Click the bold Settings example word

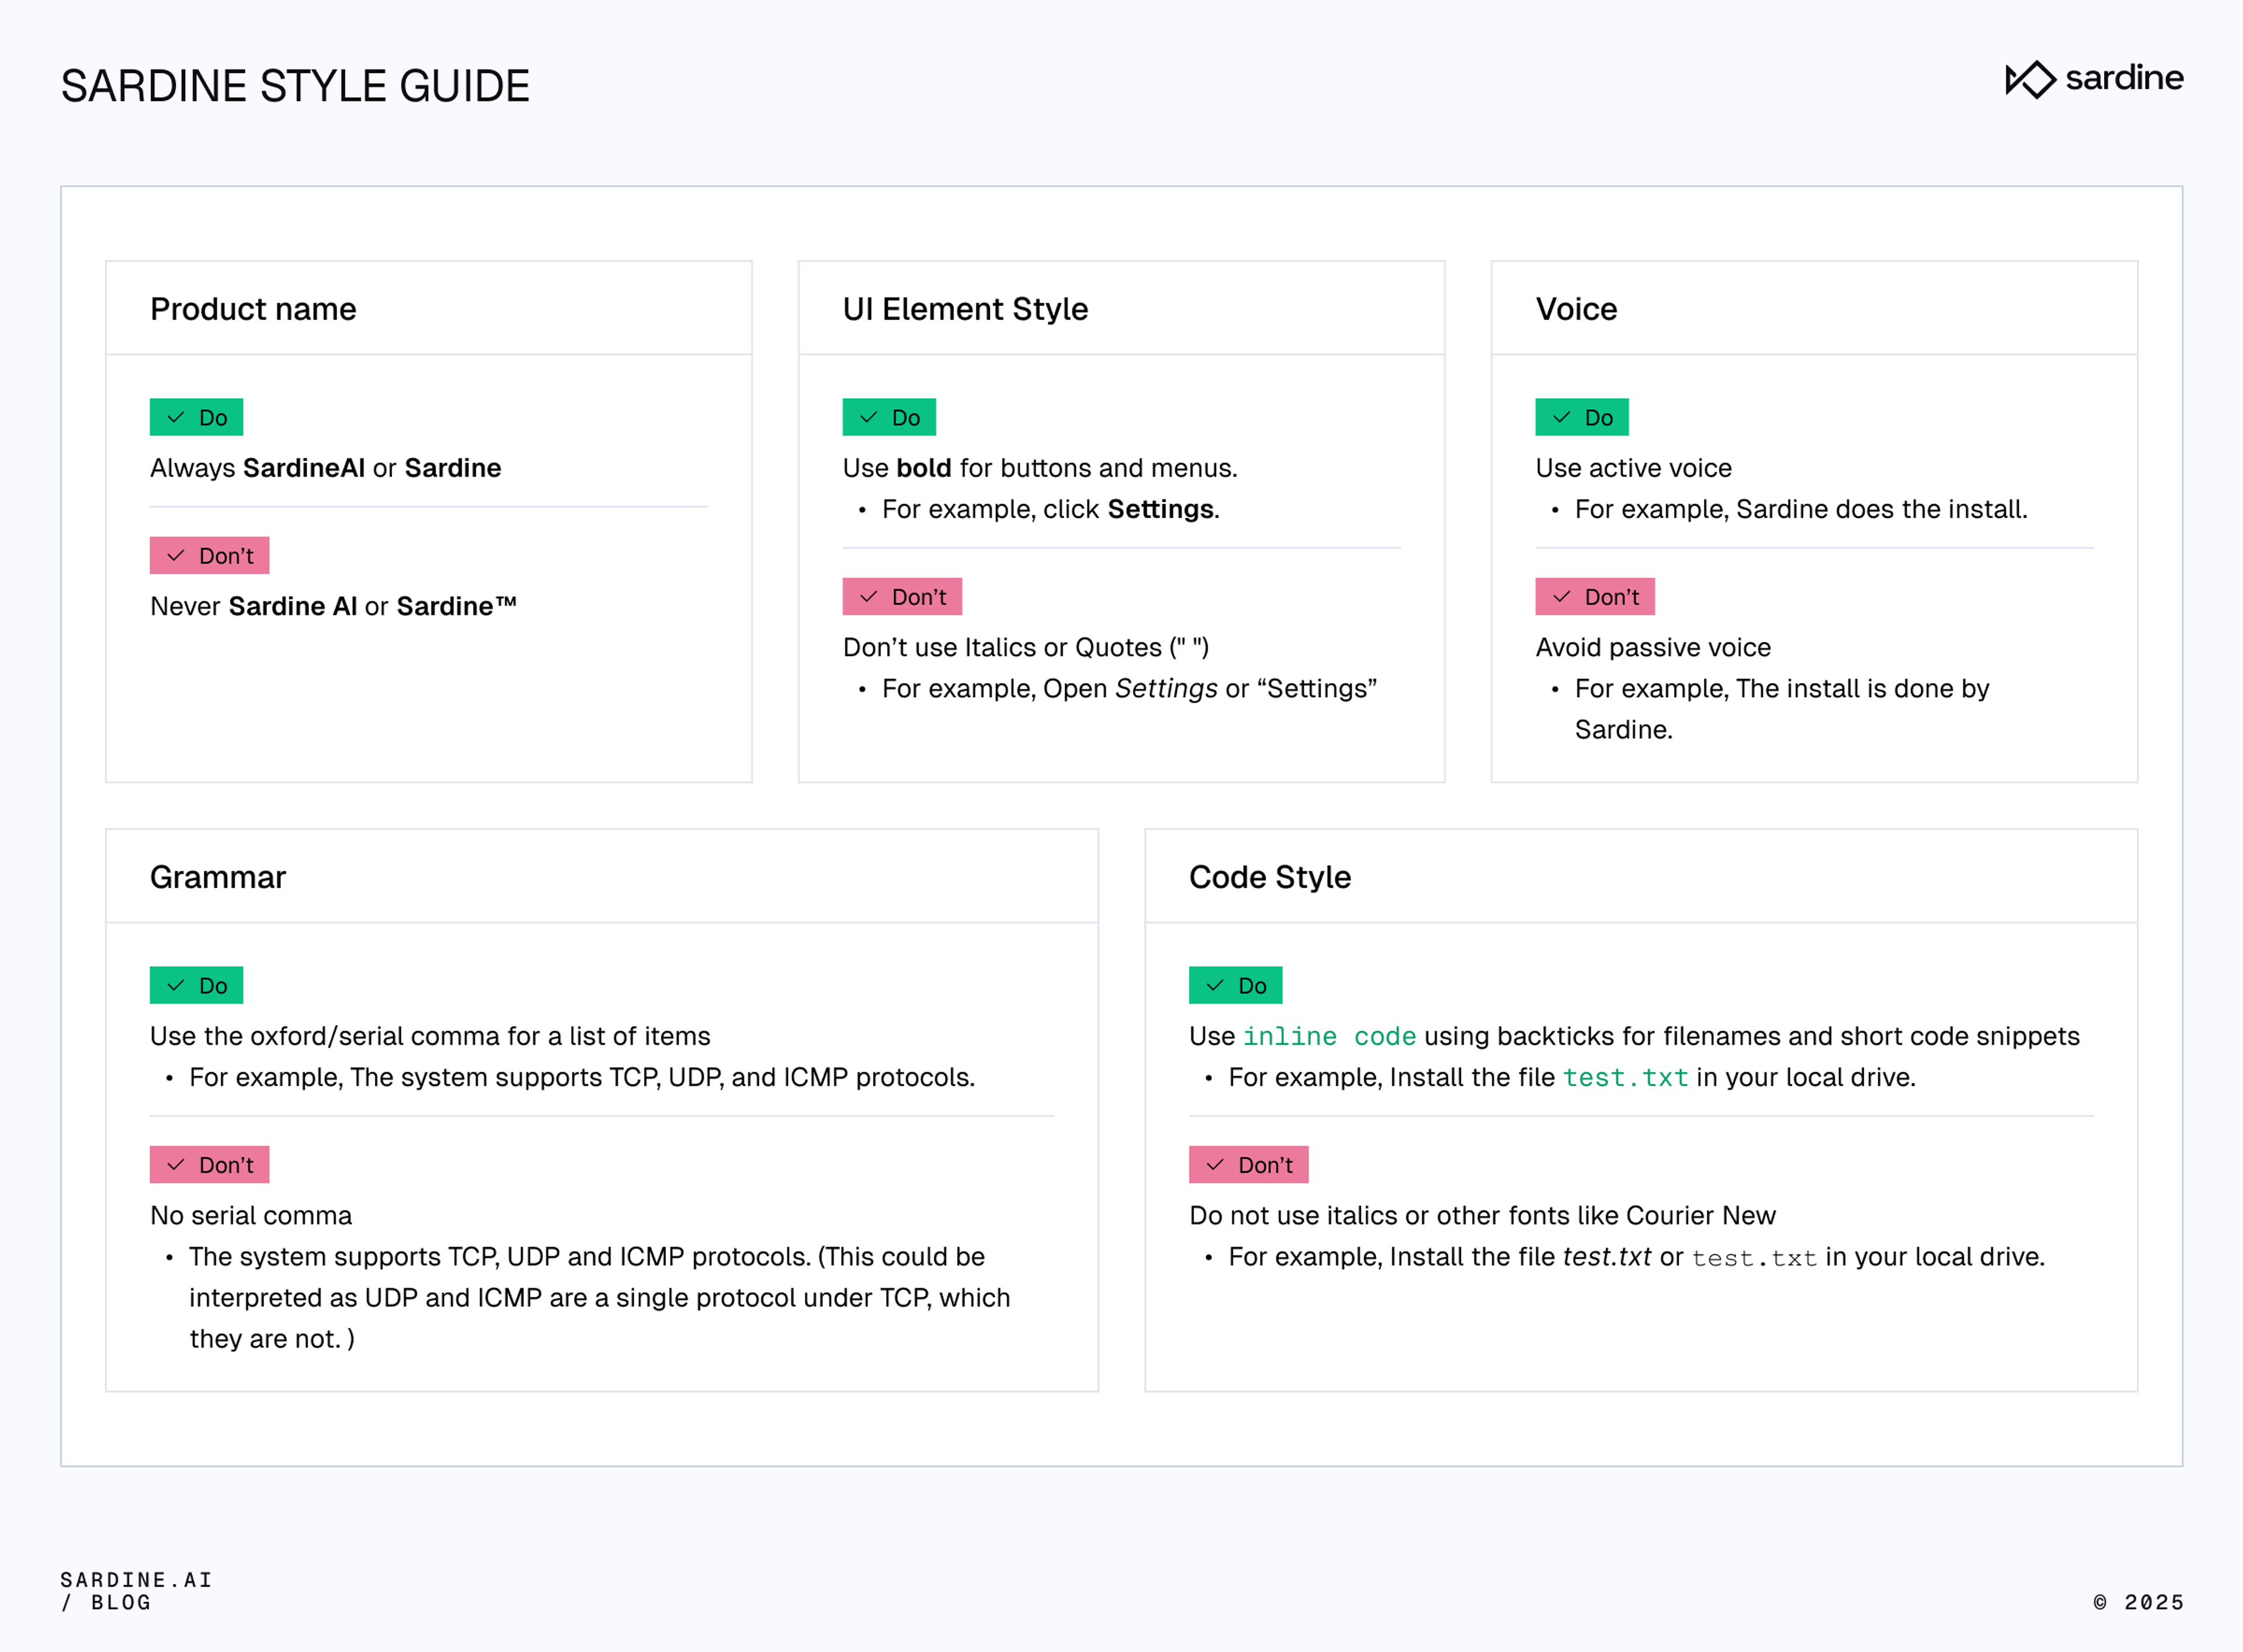pyautogui.click(x=1160, y=509)
